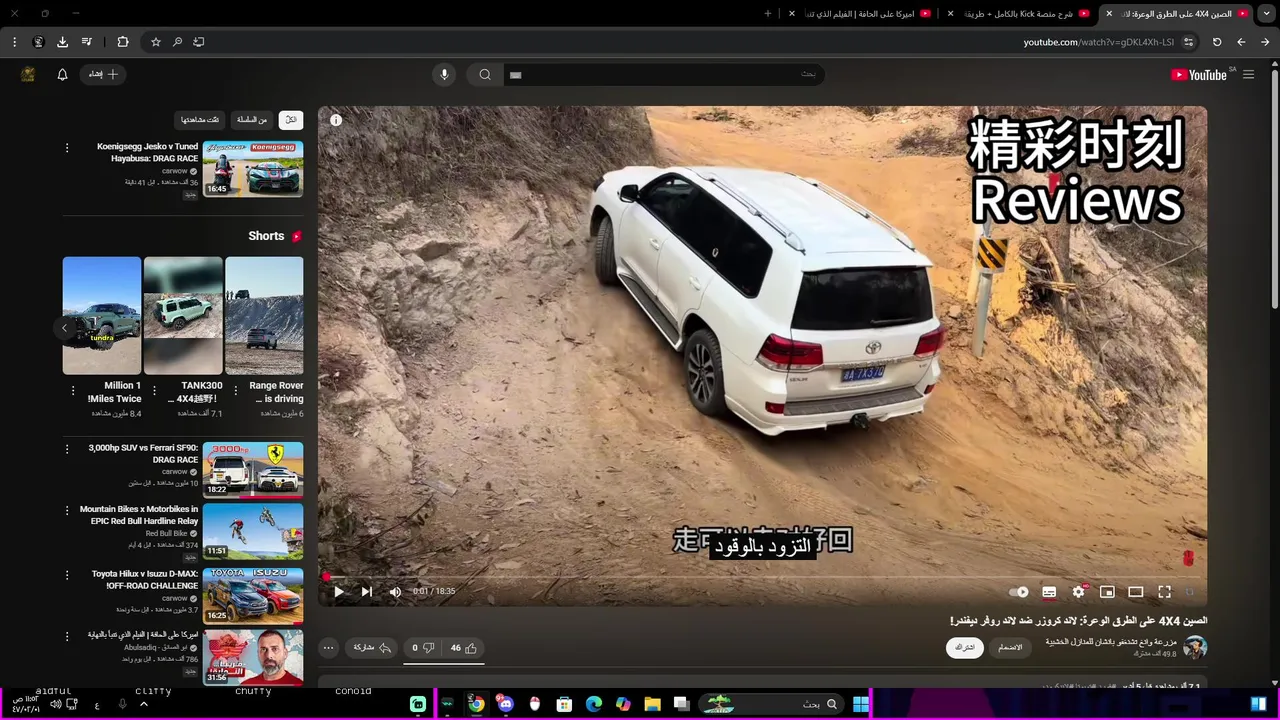
Task: Dislike the video thumbs-down button
Action: tap(422, 648)
